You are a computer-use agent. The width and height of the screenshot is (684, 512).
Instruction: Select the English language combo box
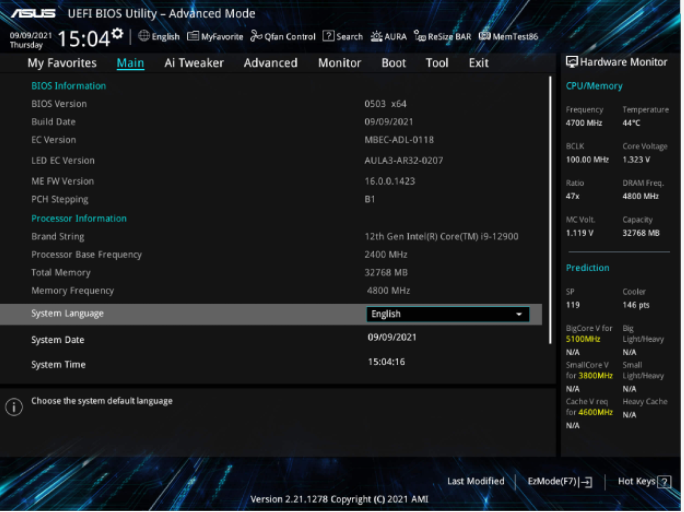[448, 314]
